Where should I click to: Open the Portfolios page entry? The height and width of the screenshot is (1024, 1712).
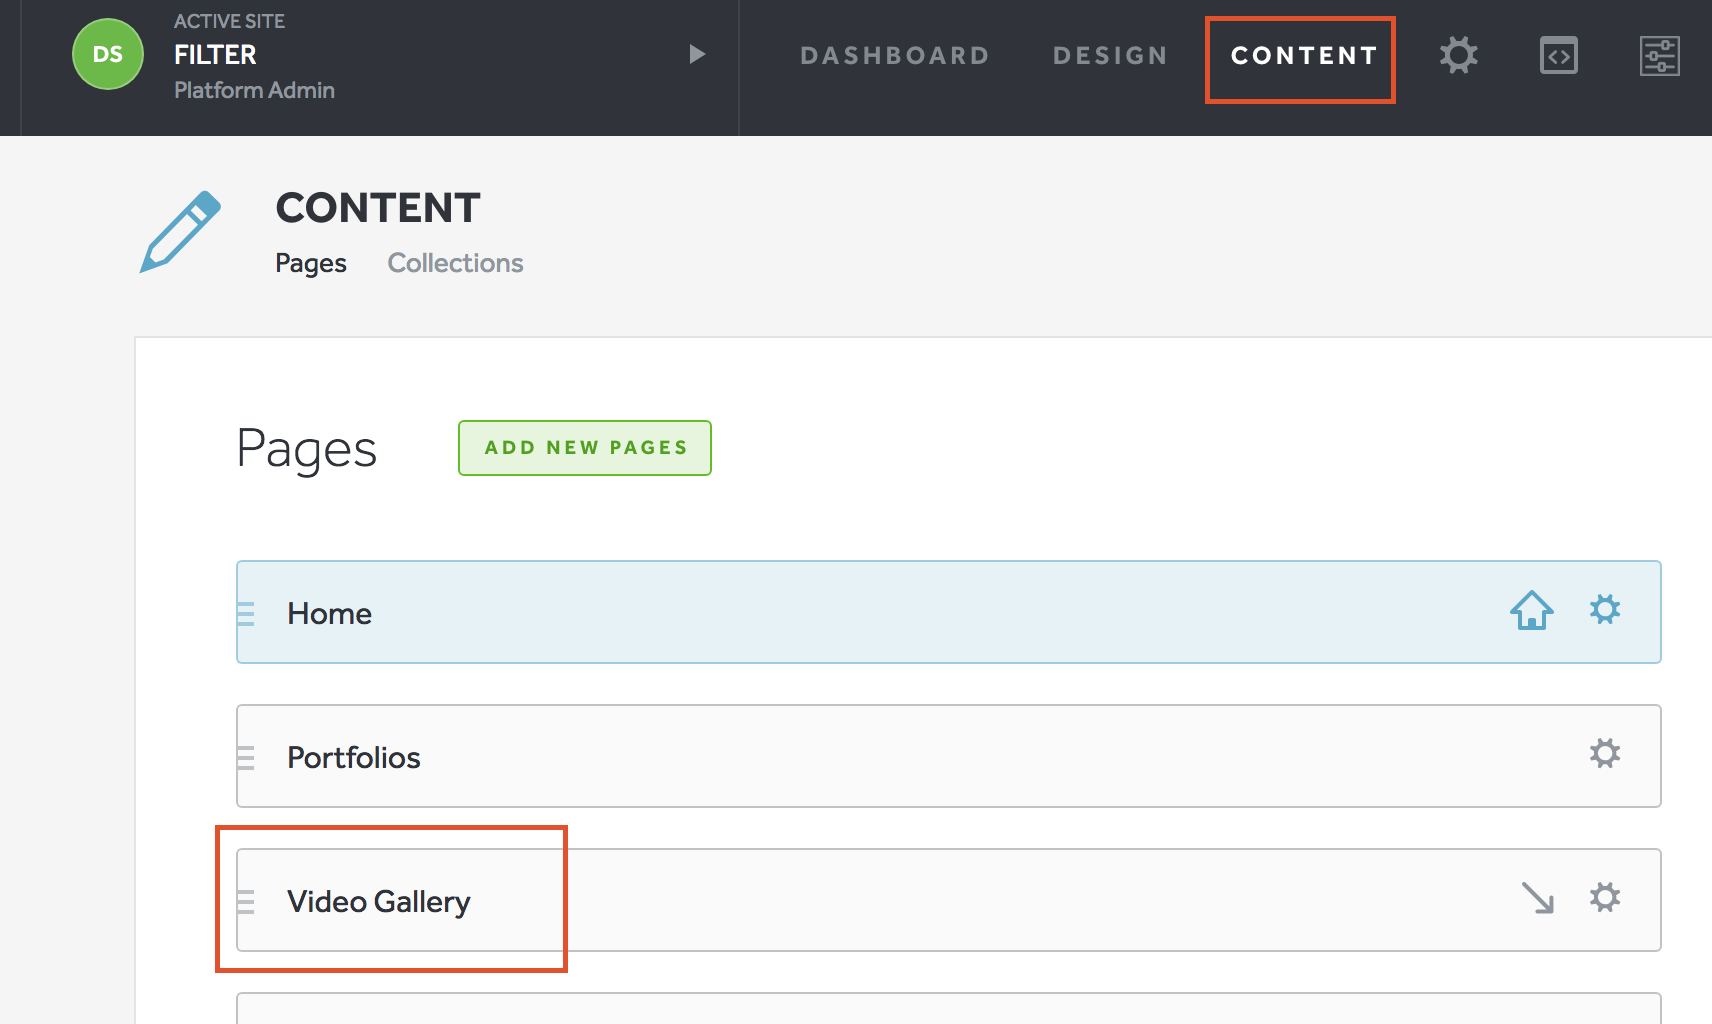[x=354, y=757]
